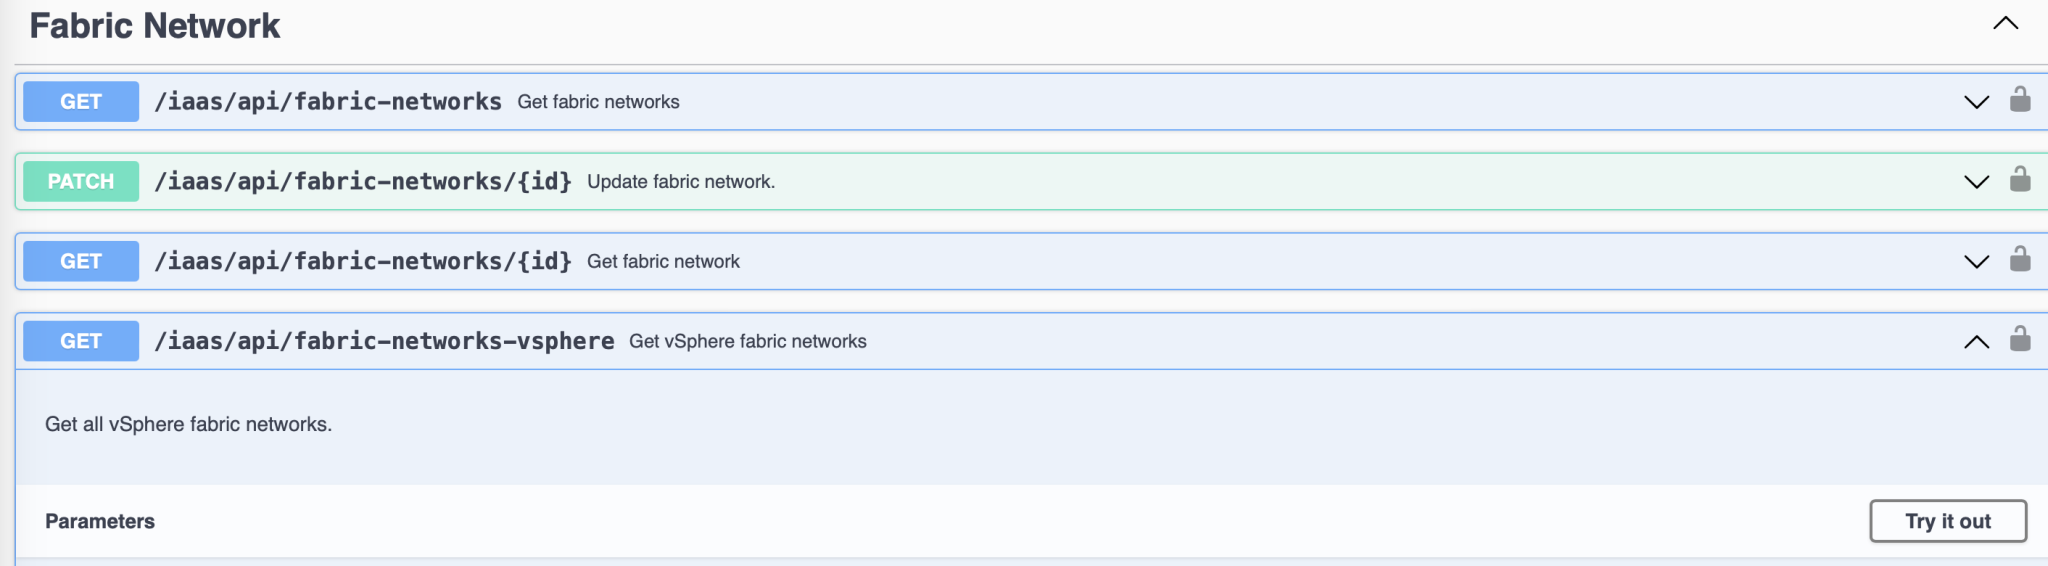This screenshot has height=566, width=2048.
Task: Expand the PATCH Update fabric network row
Action: (1977, 182)
